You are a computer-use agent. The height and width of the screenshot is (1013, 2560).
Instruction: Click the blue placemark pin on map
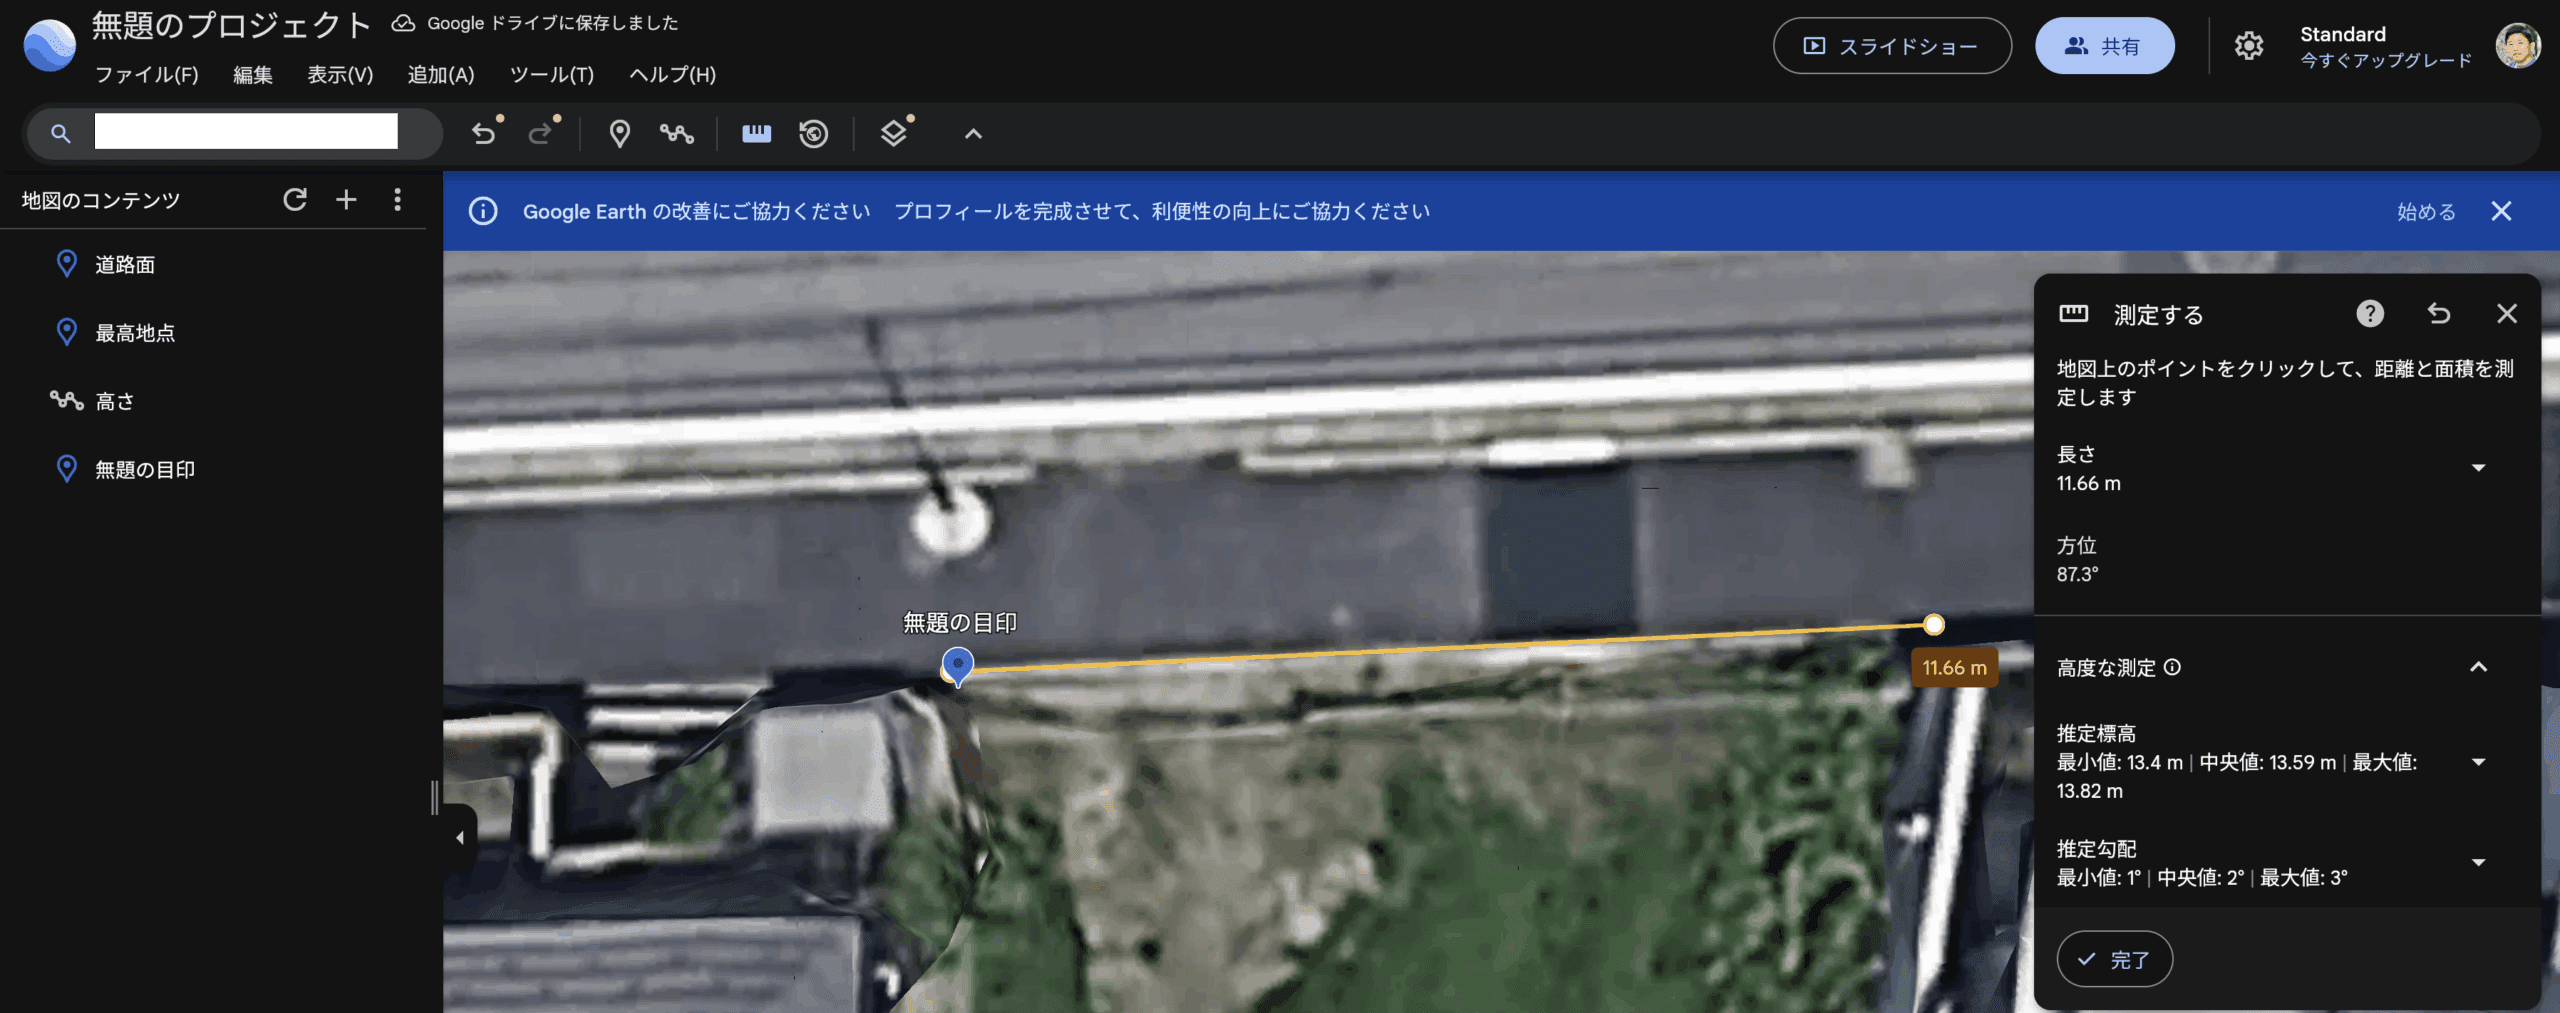(958, 665)
